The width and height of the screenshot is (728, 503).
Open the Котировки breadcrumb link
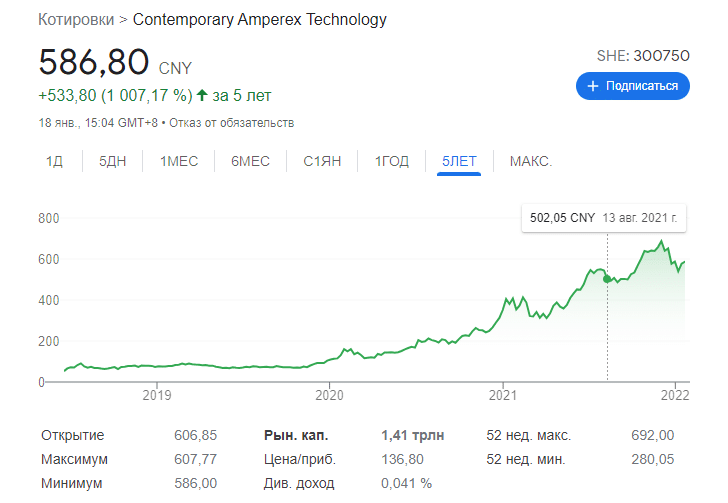(x=75, y=20)
